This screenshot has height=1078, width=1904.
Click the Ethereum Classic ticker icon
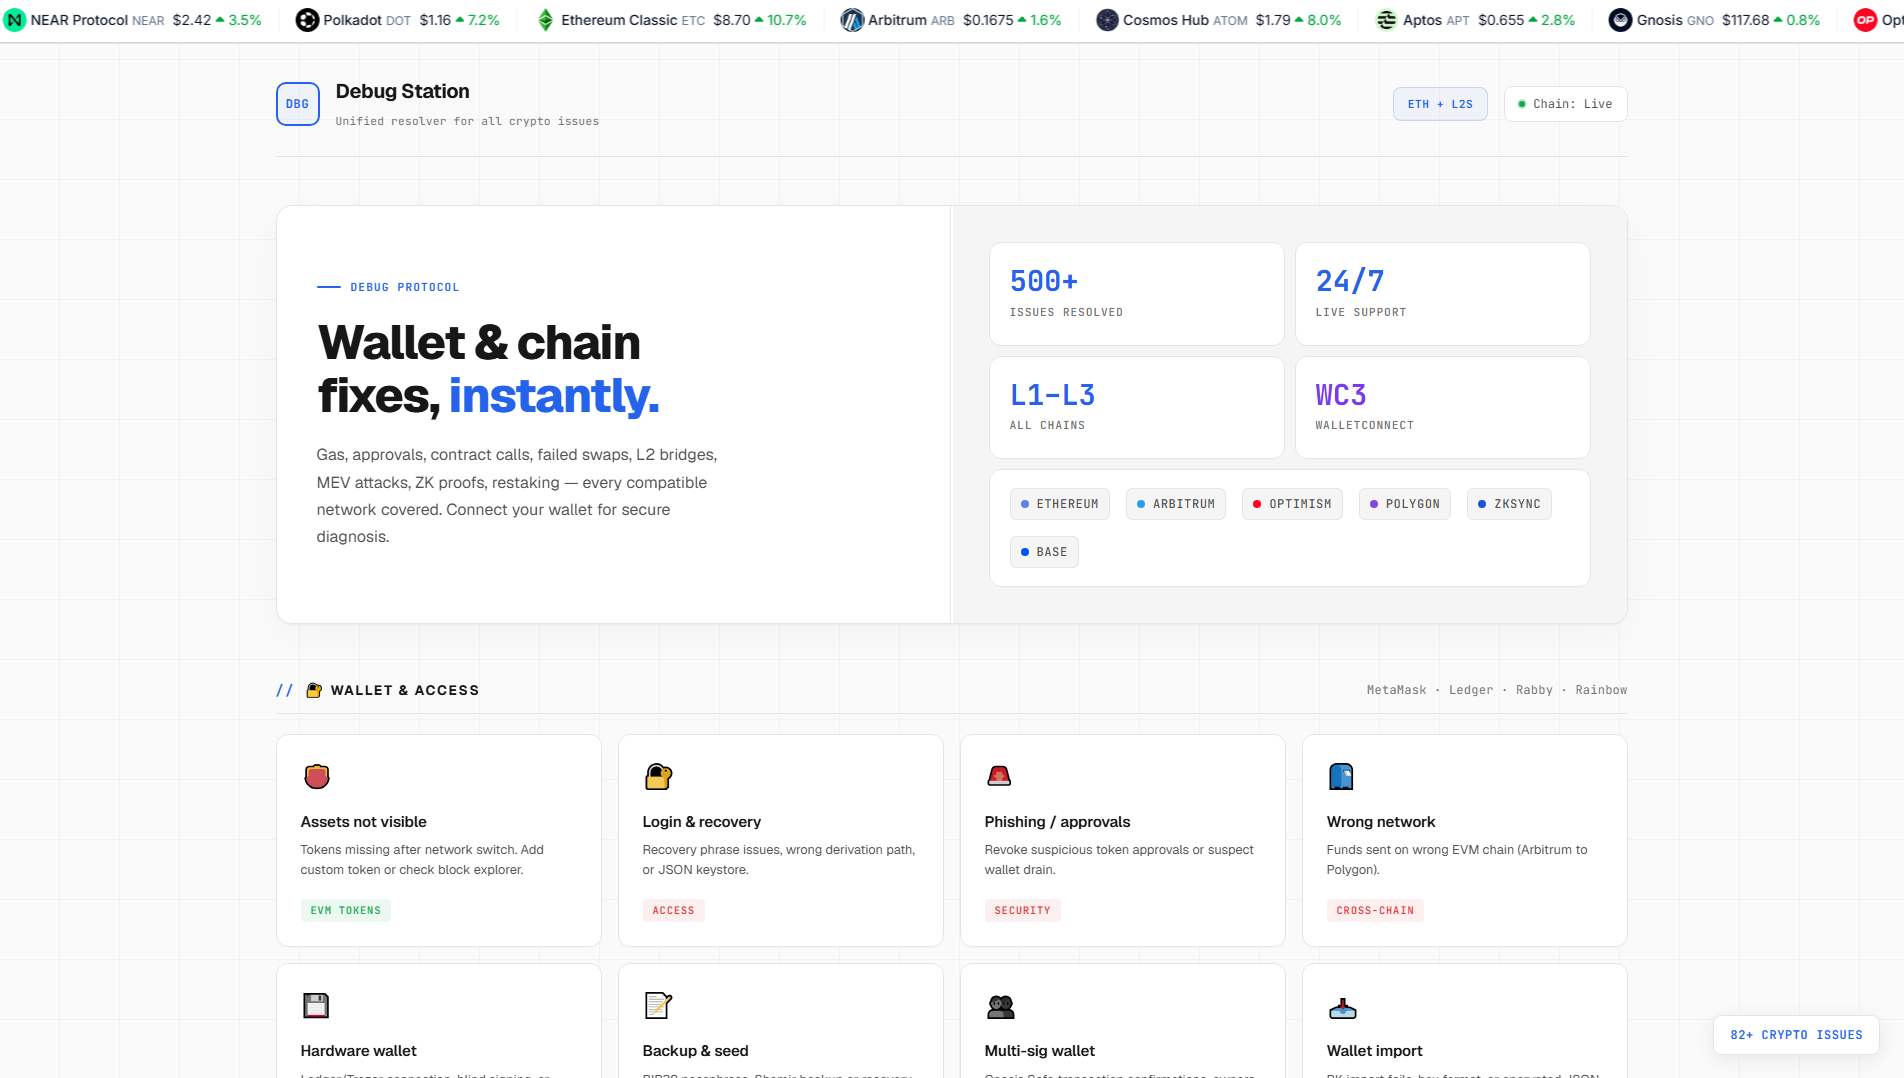point(545,20)
